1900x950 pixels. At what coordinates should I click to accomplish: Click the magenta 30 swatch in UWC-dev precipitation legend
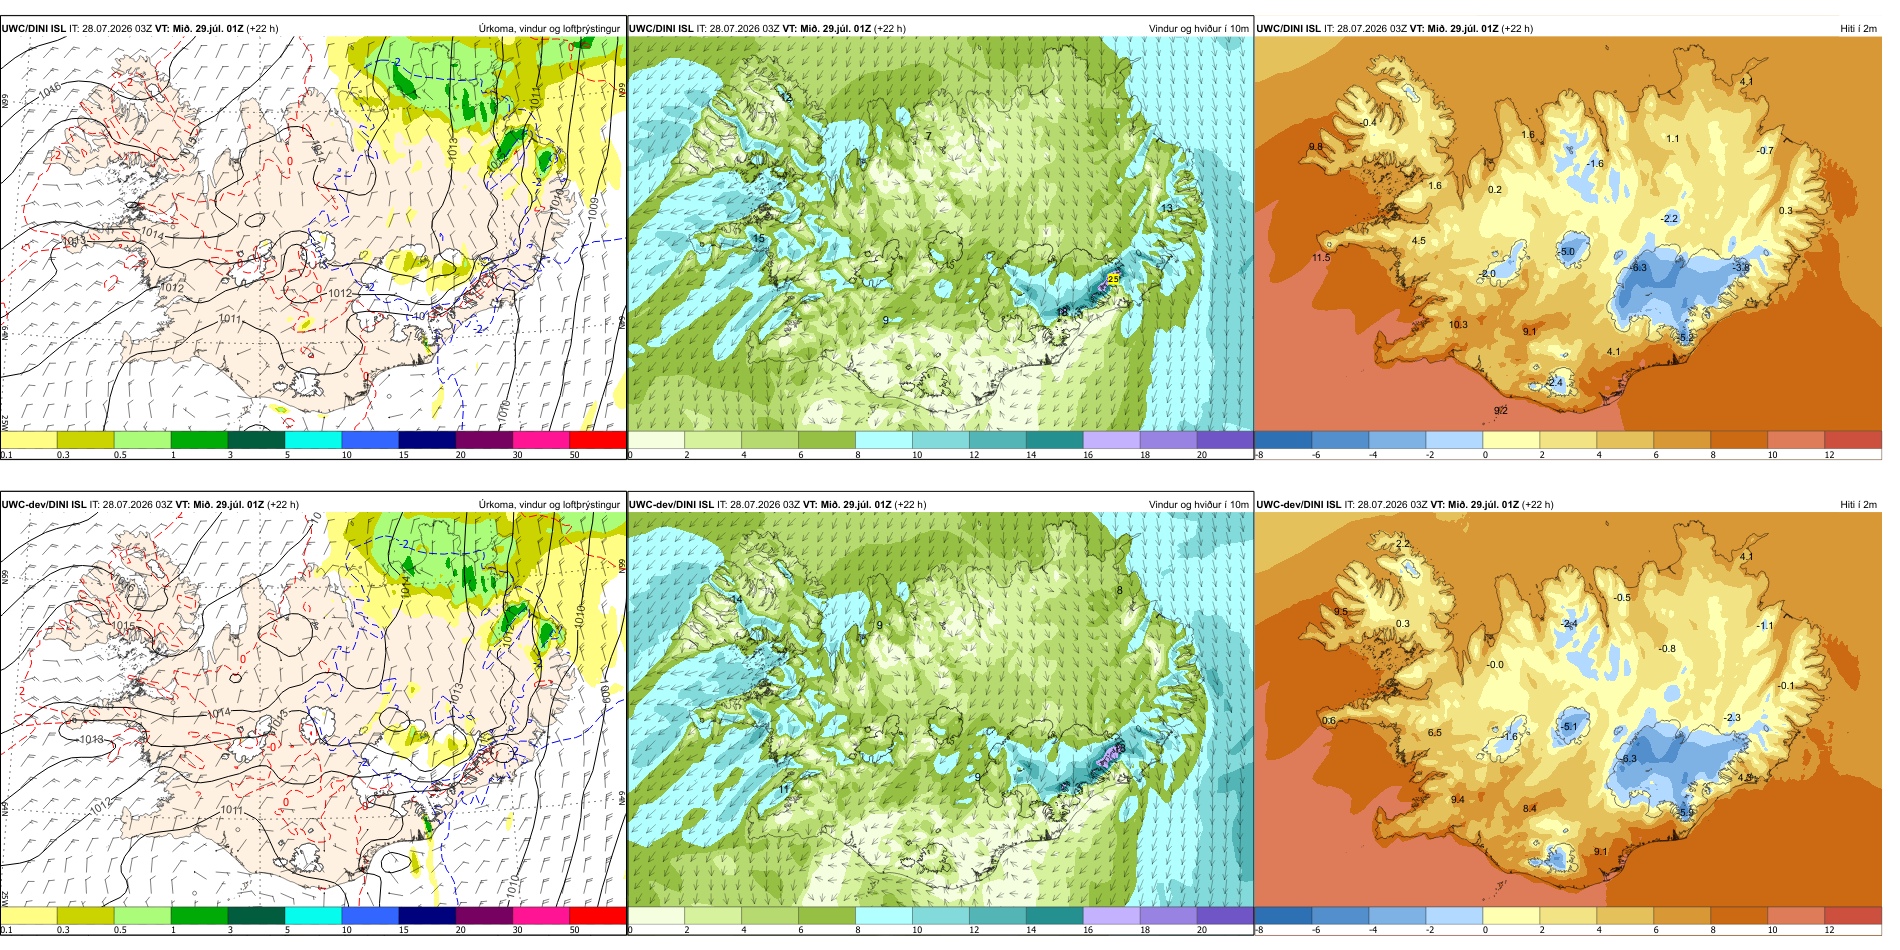(541, 915)
